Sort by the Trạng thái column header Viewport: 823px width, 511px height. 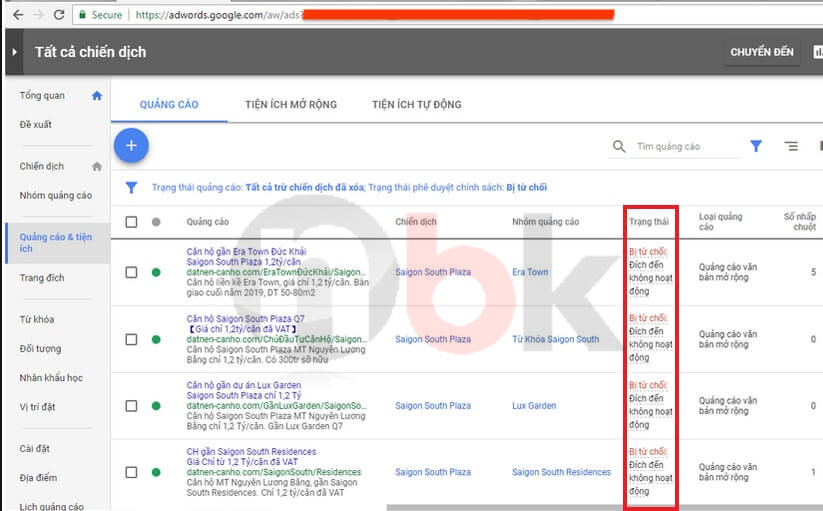point(649,222)
